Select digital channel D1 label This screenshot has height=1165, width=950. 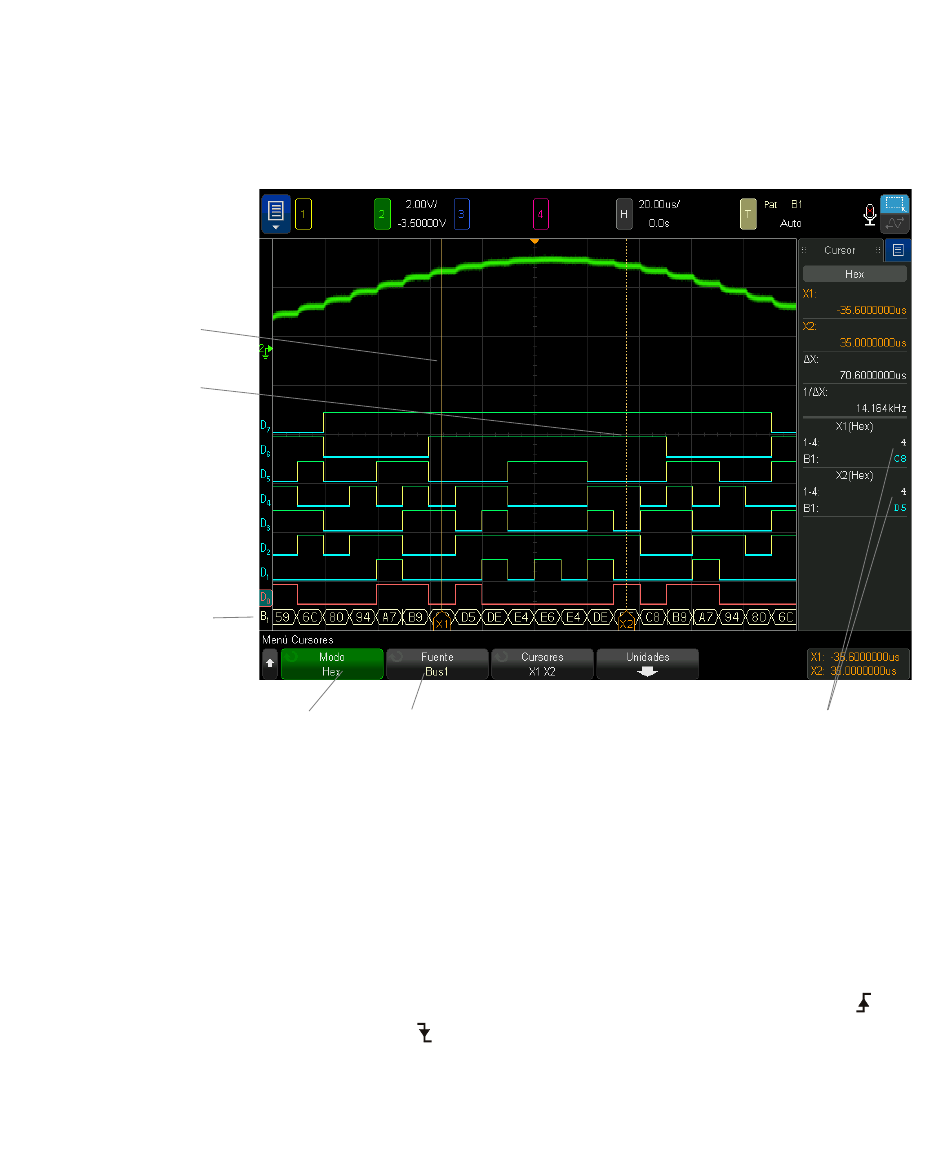[265, 573]
